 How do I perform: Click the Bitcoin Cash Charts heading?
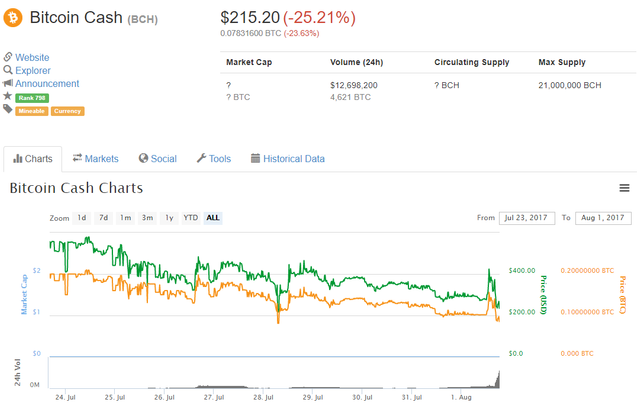point(76,188)
